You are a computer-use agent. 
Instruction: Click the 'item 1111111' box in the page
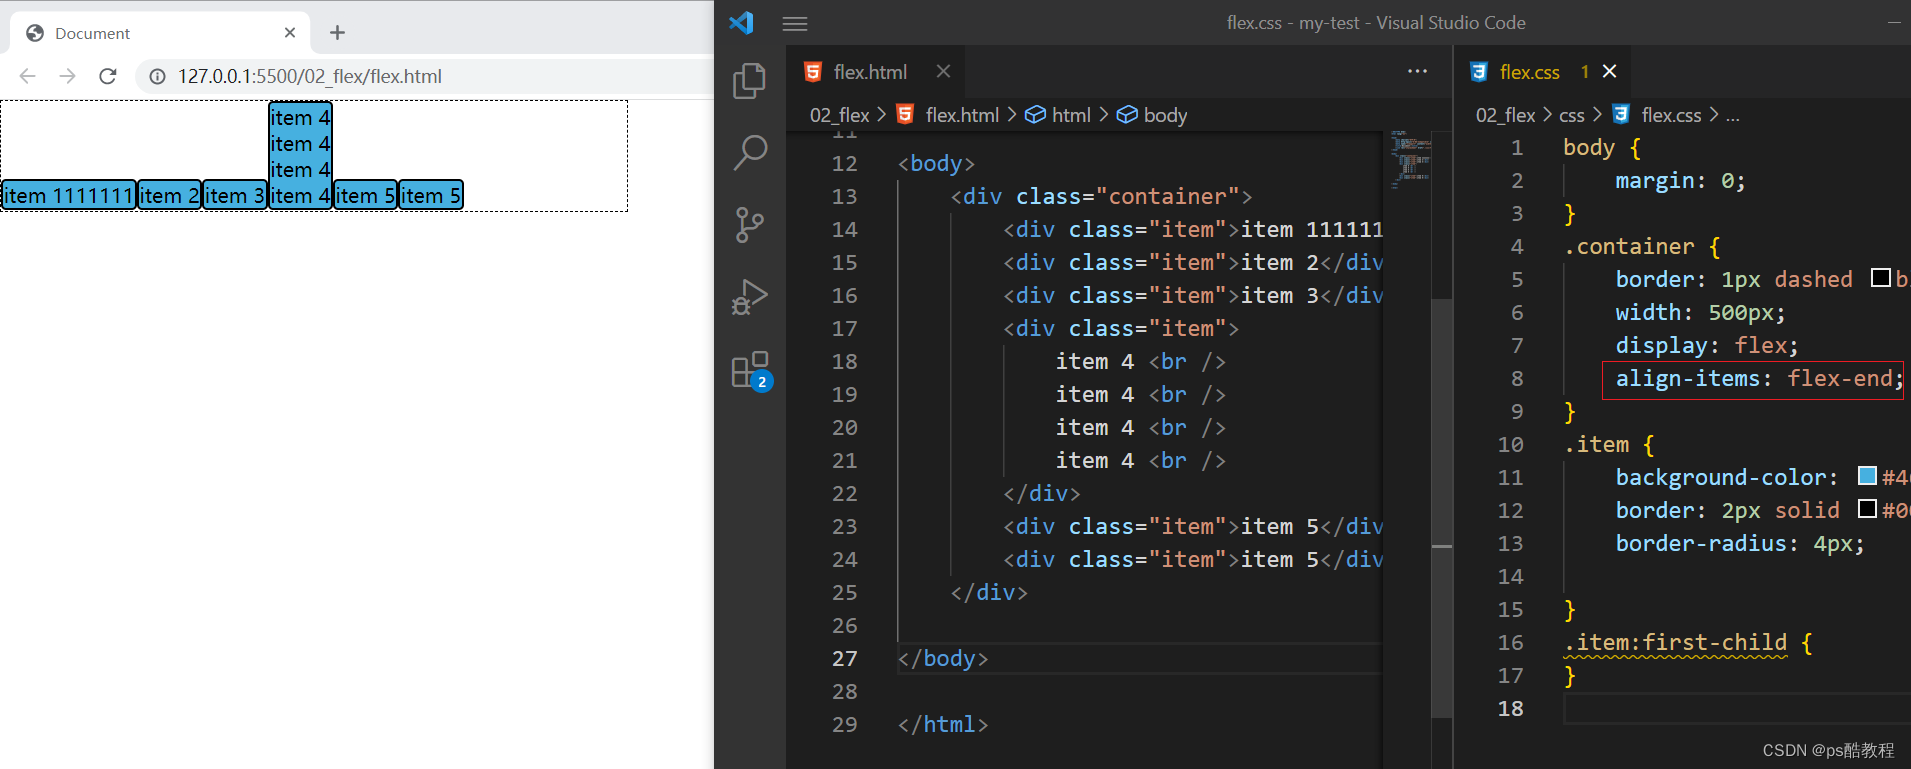pyautogui.click(x=68, y=195)
